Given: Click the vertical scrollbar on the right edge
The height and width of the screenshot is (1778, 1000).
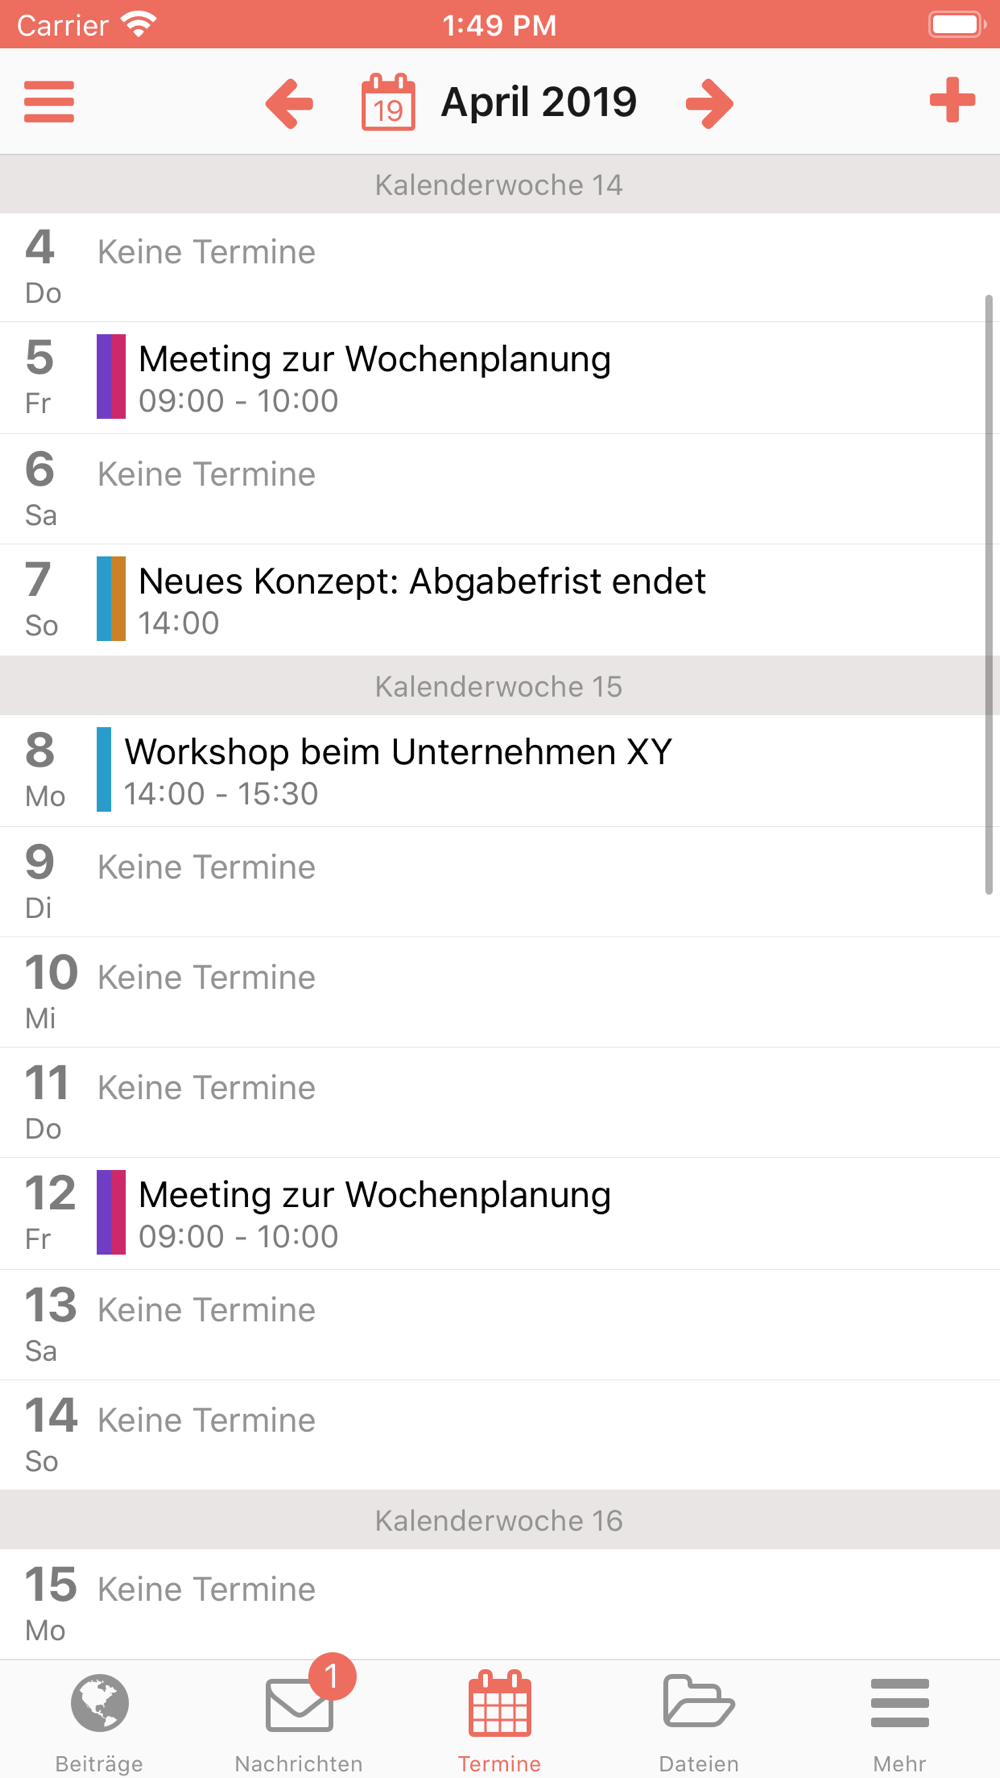Looking at the screenshot, I should [989, 594].
